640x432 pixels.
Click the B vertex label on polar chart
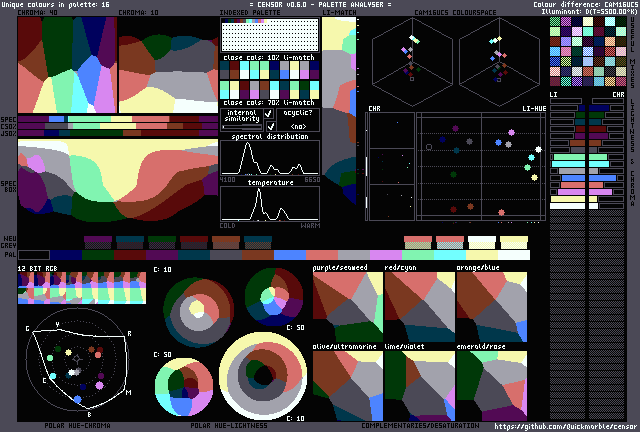89,415
